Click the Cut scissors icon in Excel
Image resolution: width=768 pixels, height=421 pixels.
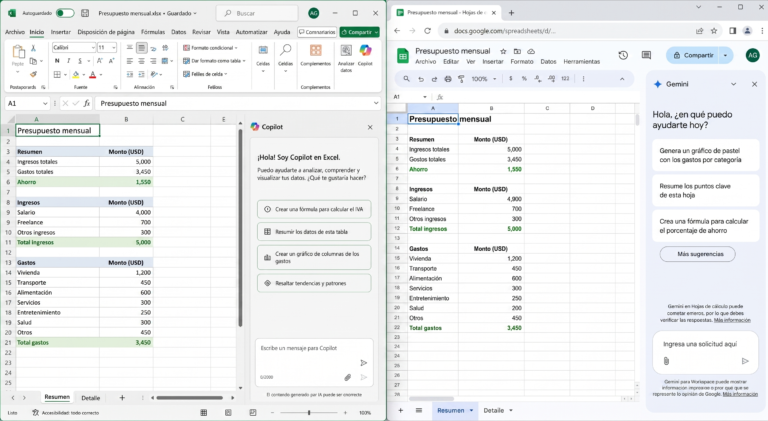[x=33, y=48]
